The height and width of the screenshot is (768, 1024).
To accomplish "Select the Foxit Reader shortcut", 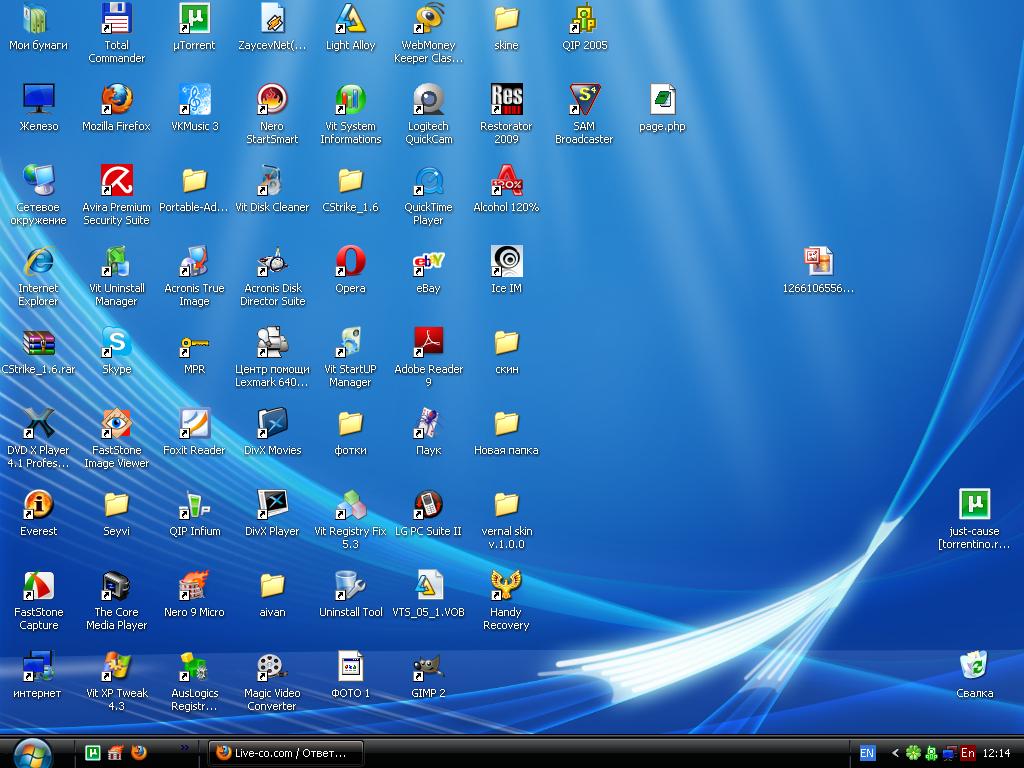I will click(194, 424).
